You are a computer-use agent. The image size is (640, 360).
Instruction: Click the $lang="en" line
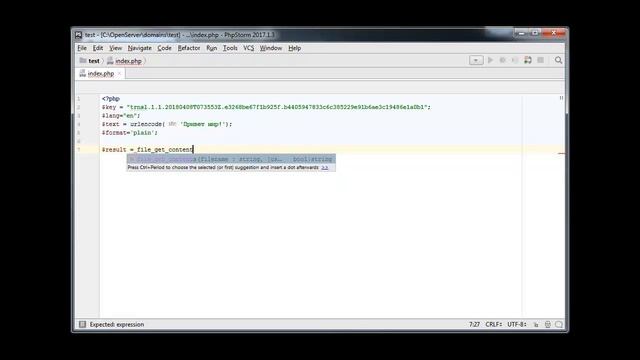click(121, 116)
